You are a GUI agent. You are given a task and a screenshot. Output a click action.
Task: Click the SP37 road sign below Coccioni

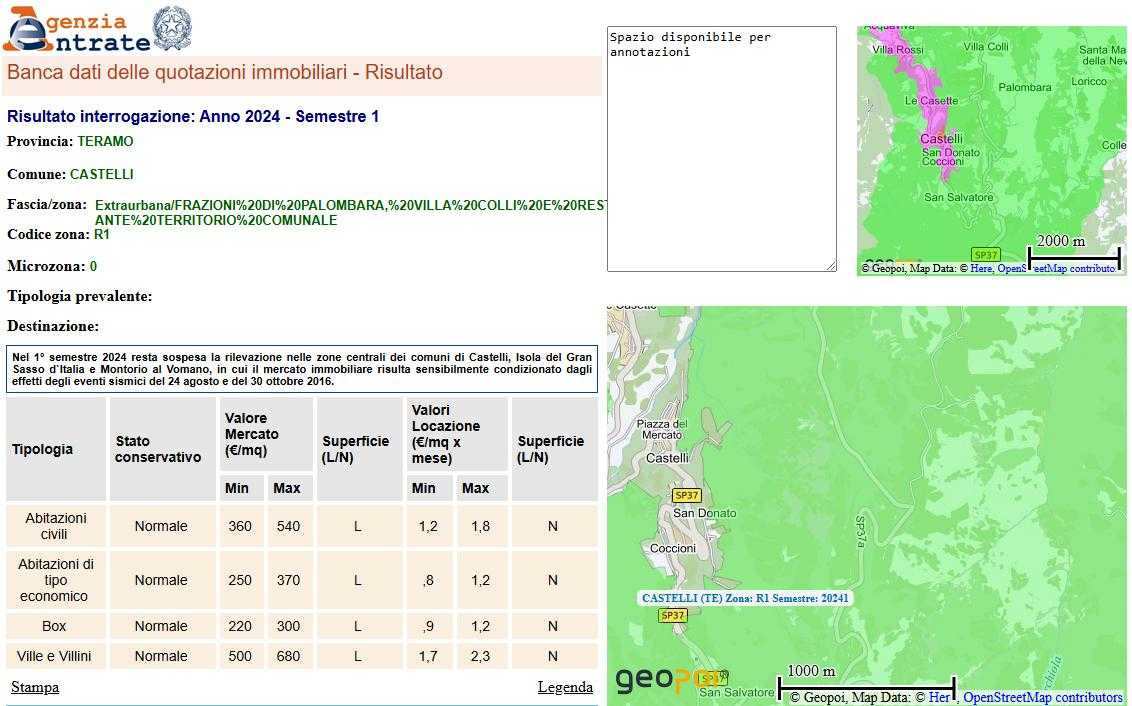pyautogui.click(x=672, y=616)
